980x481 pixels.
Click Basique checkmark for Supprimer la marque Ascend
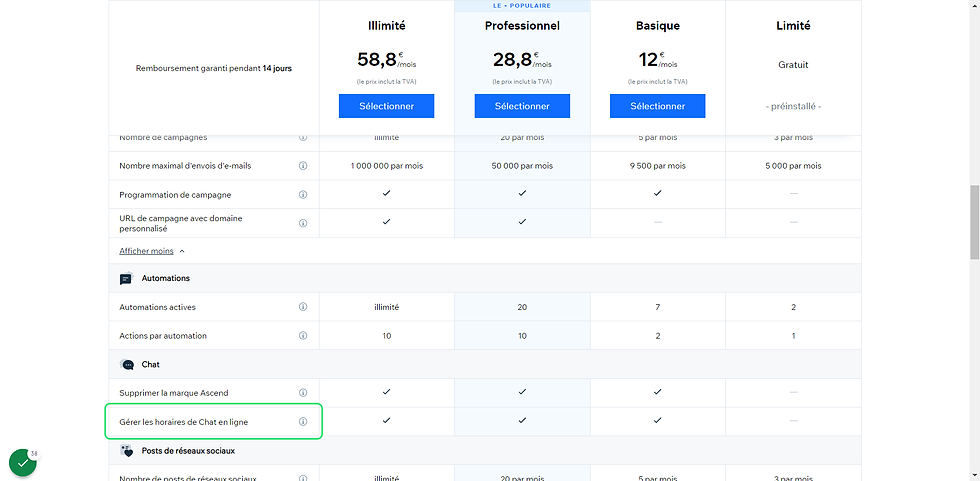658,392
